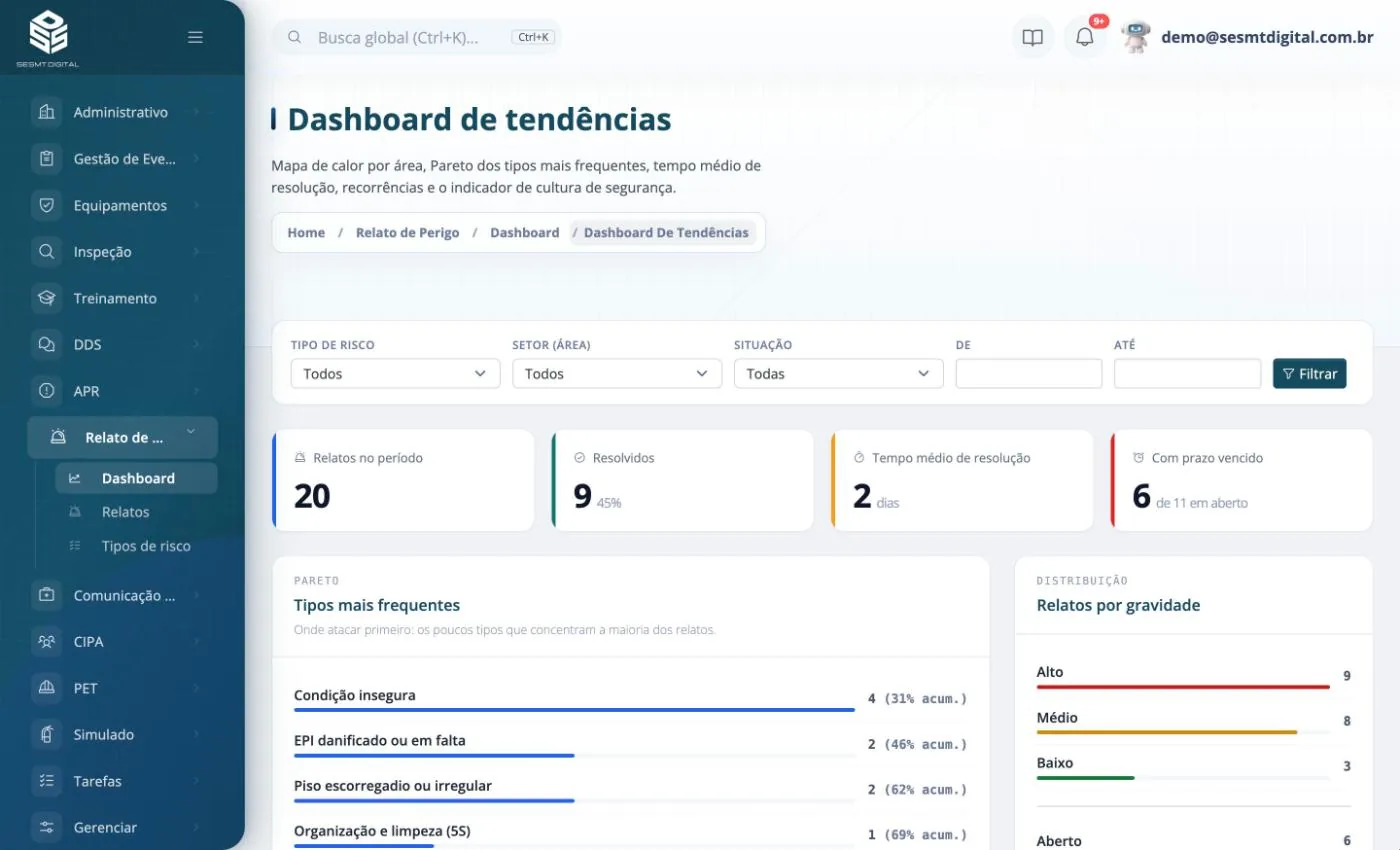This screenshot has width=1400, height=850.
Task: Click the Até date input field
Action: pyautogui.click(x=1187, y=374)
